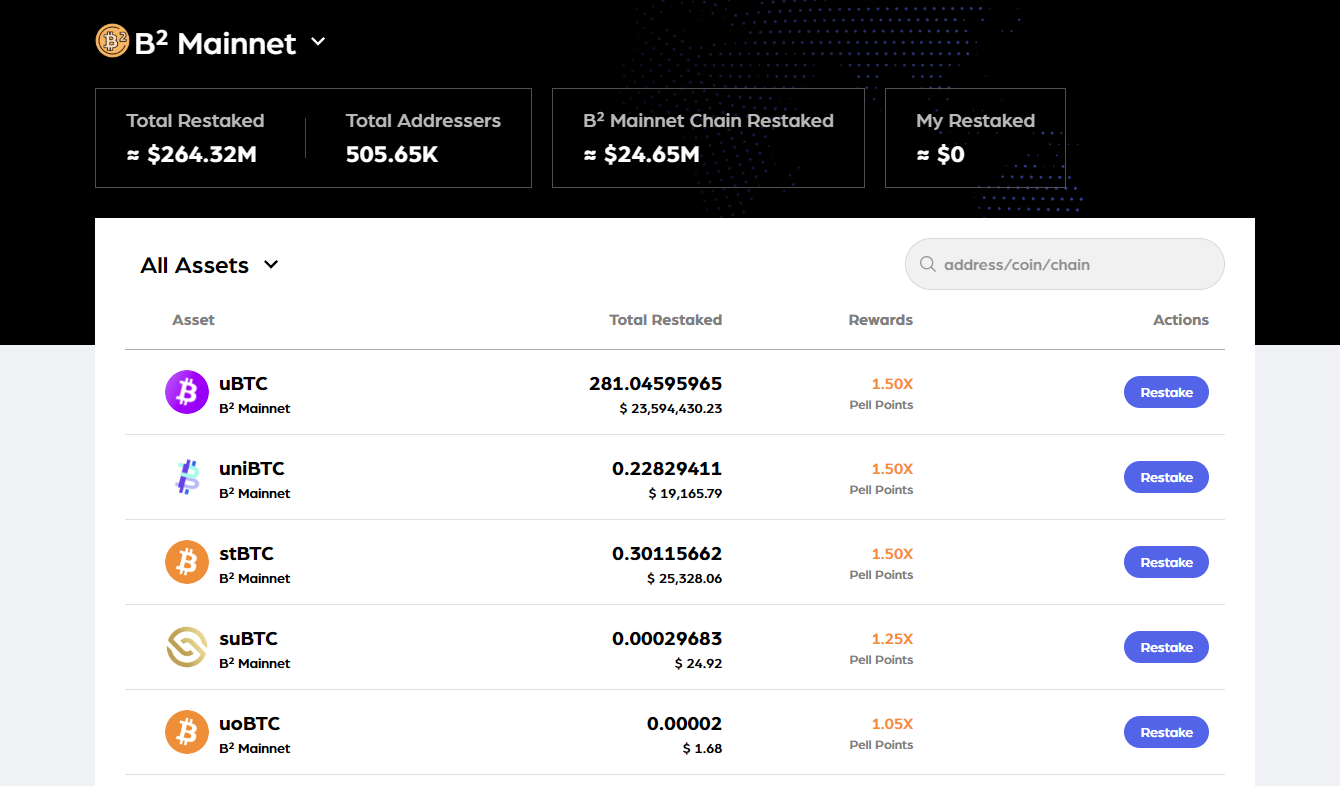Click the My Restaked label
The width and height of the screenshot is (1340, 786).
point(975,120)
